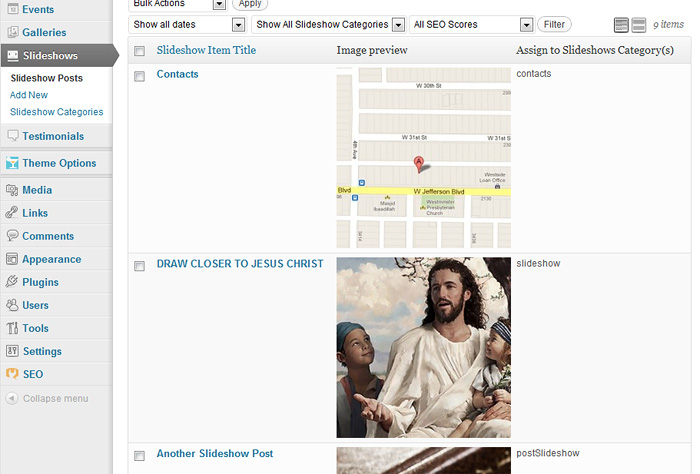Check the DRAW CLOSER TO JESUS CHRIST checkbox
The width and height of the screenshot is (700, 474).
click(140, 266)
